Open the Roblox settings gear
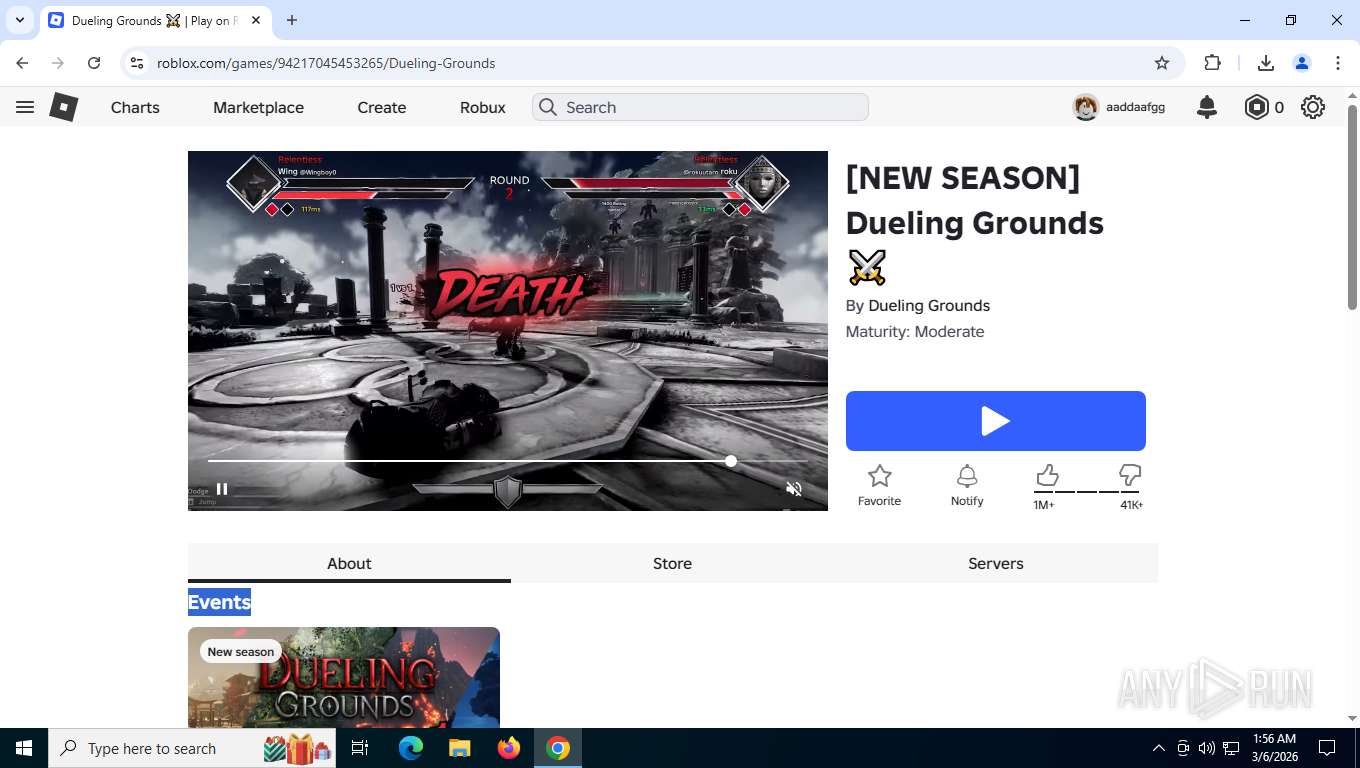The height and width of the screenshot is (768, 1360). click(1313, 107)
